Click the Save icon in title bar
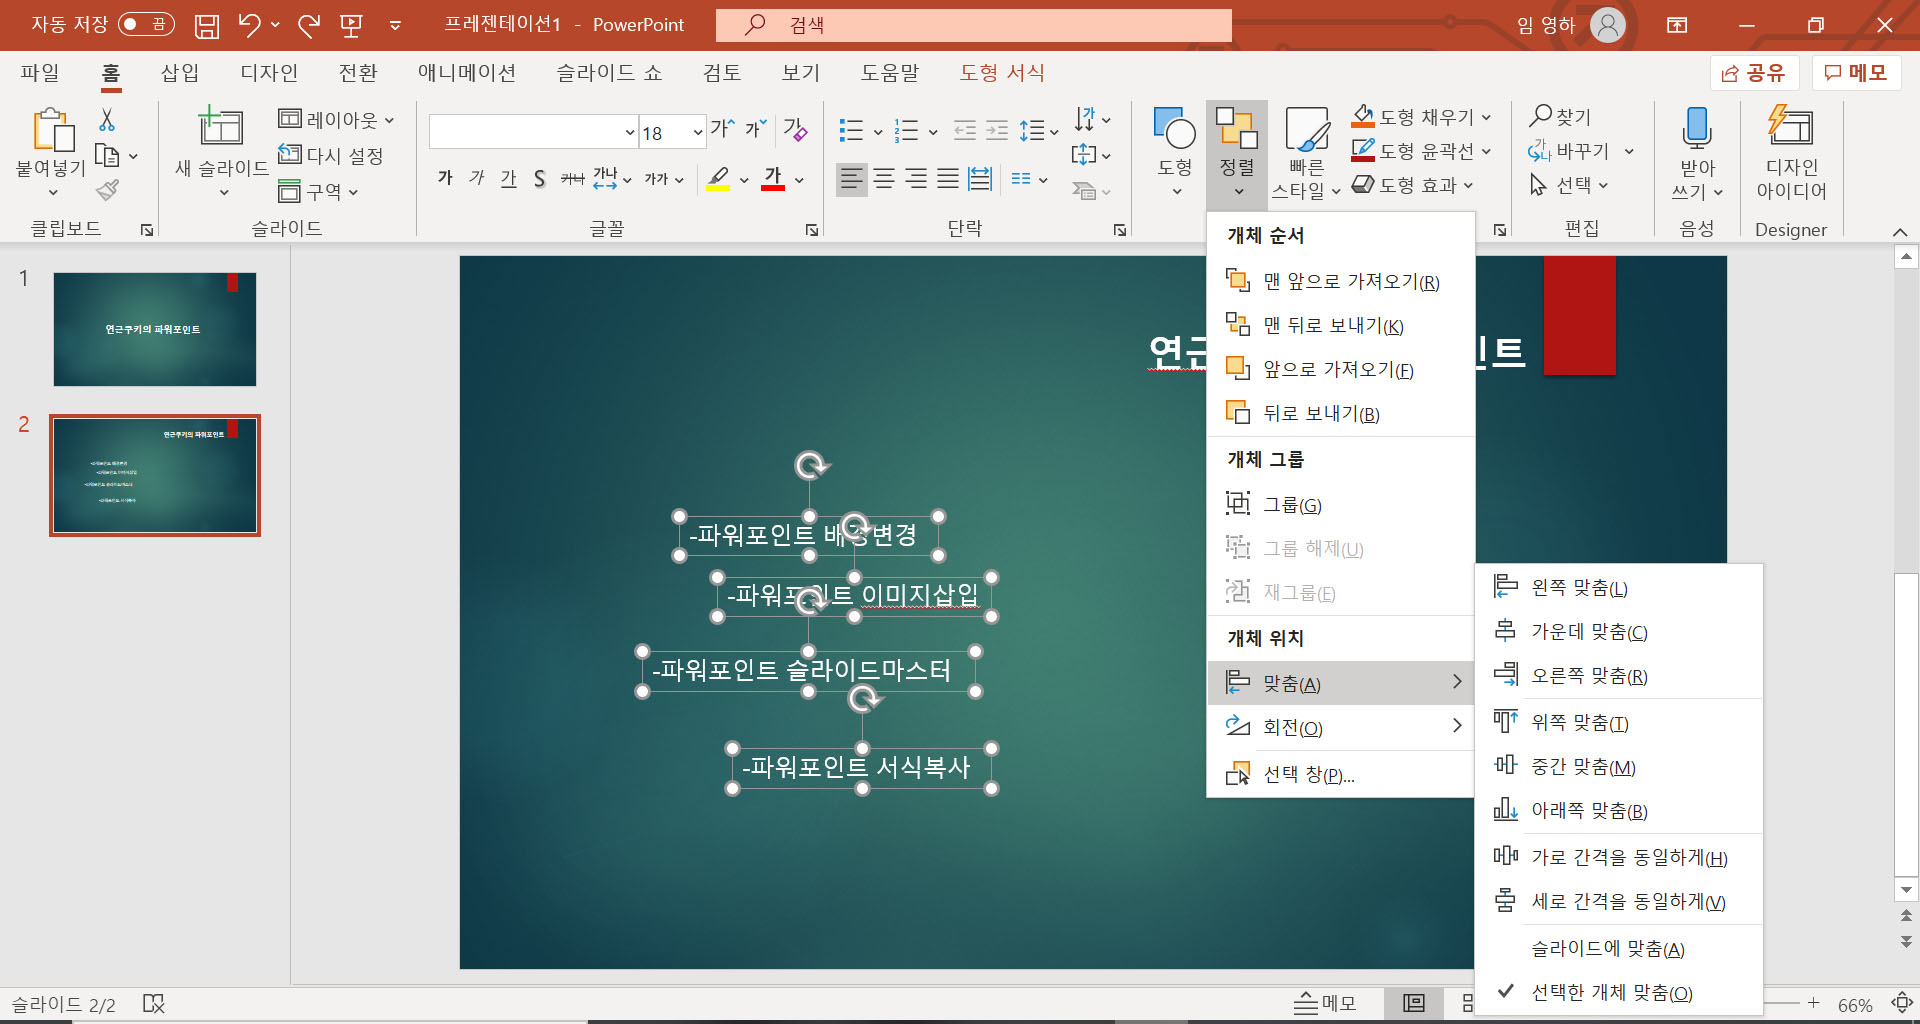 point(206,25)
